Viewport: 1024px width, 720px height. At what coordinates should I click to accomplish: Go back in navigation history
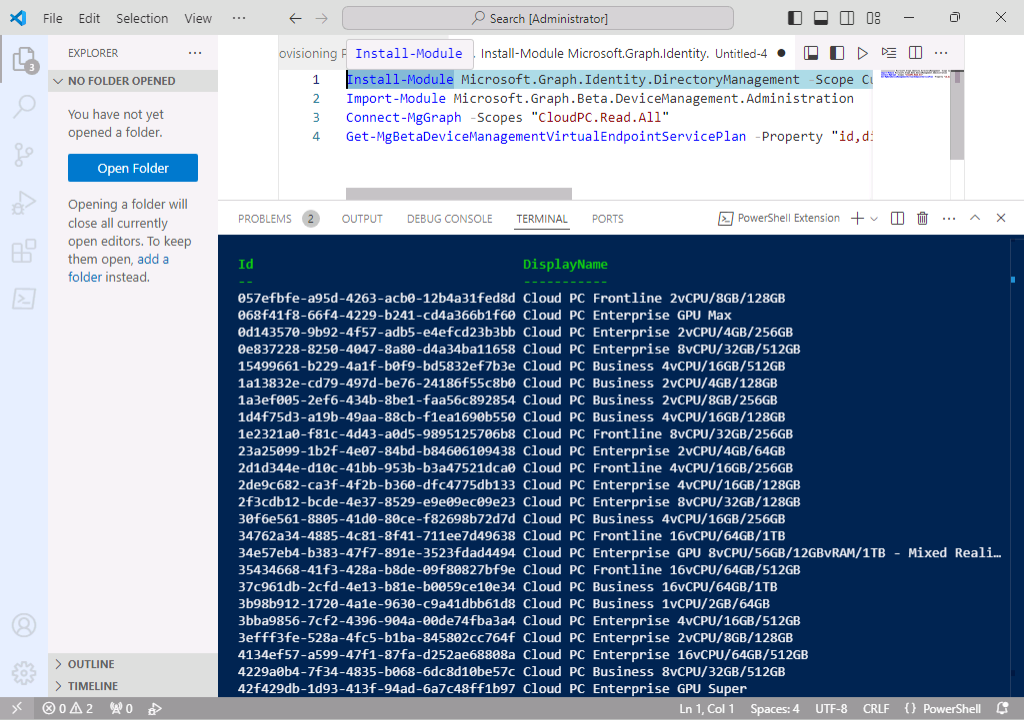pyautogui.click(x=295, y=18)
